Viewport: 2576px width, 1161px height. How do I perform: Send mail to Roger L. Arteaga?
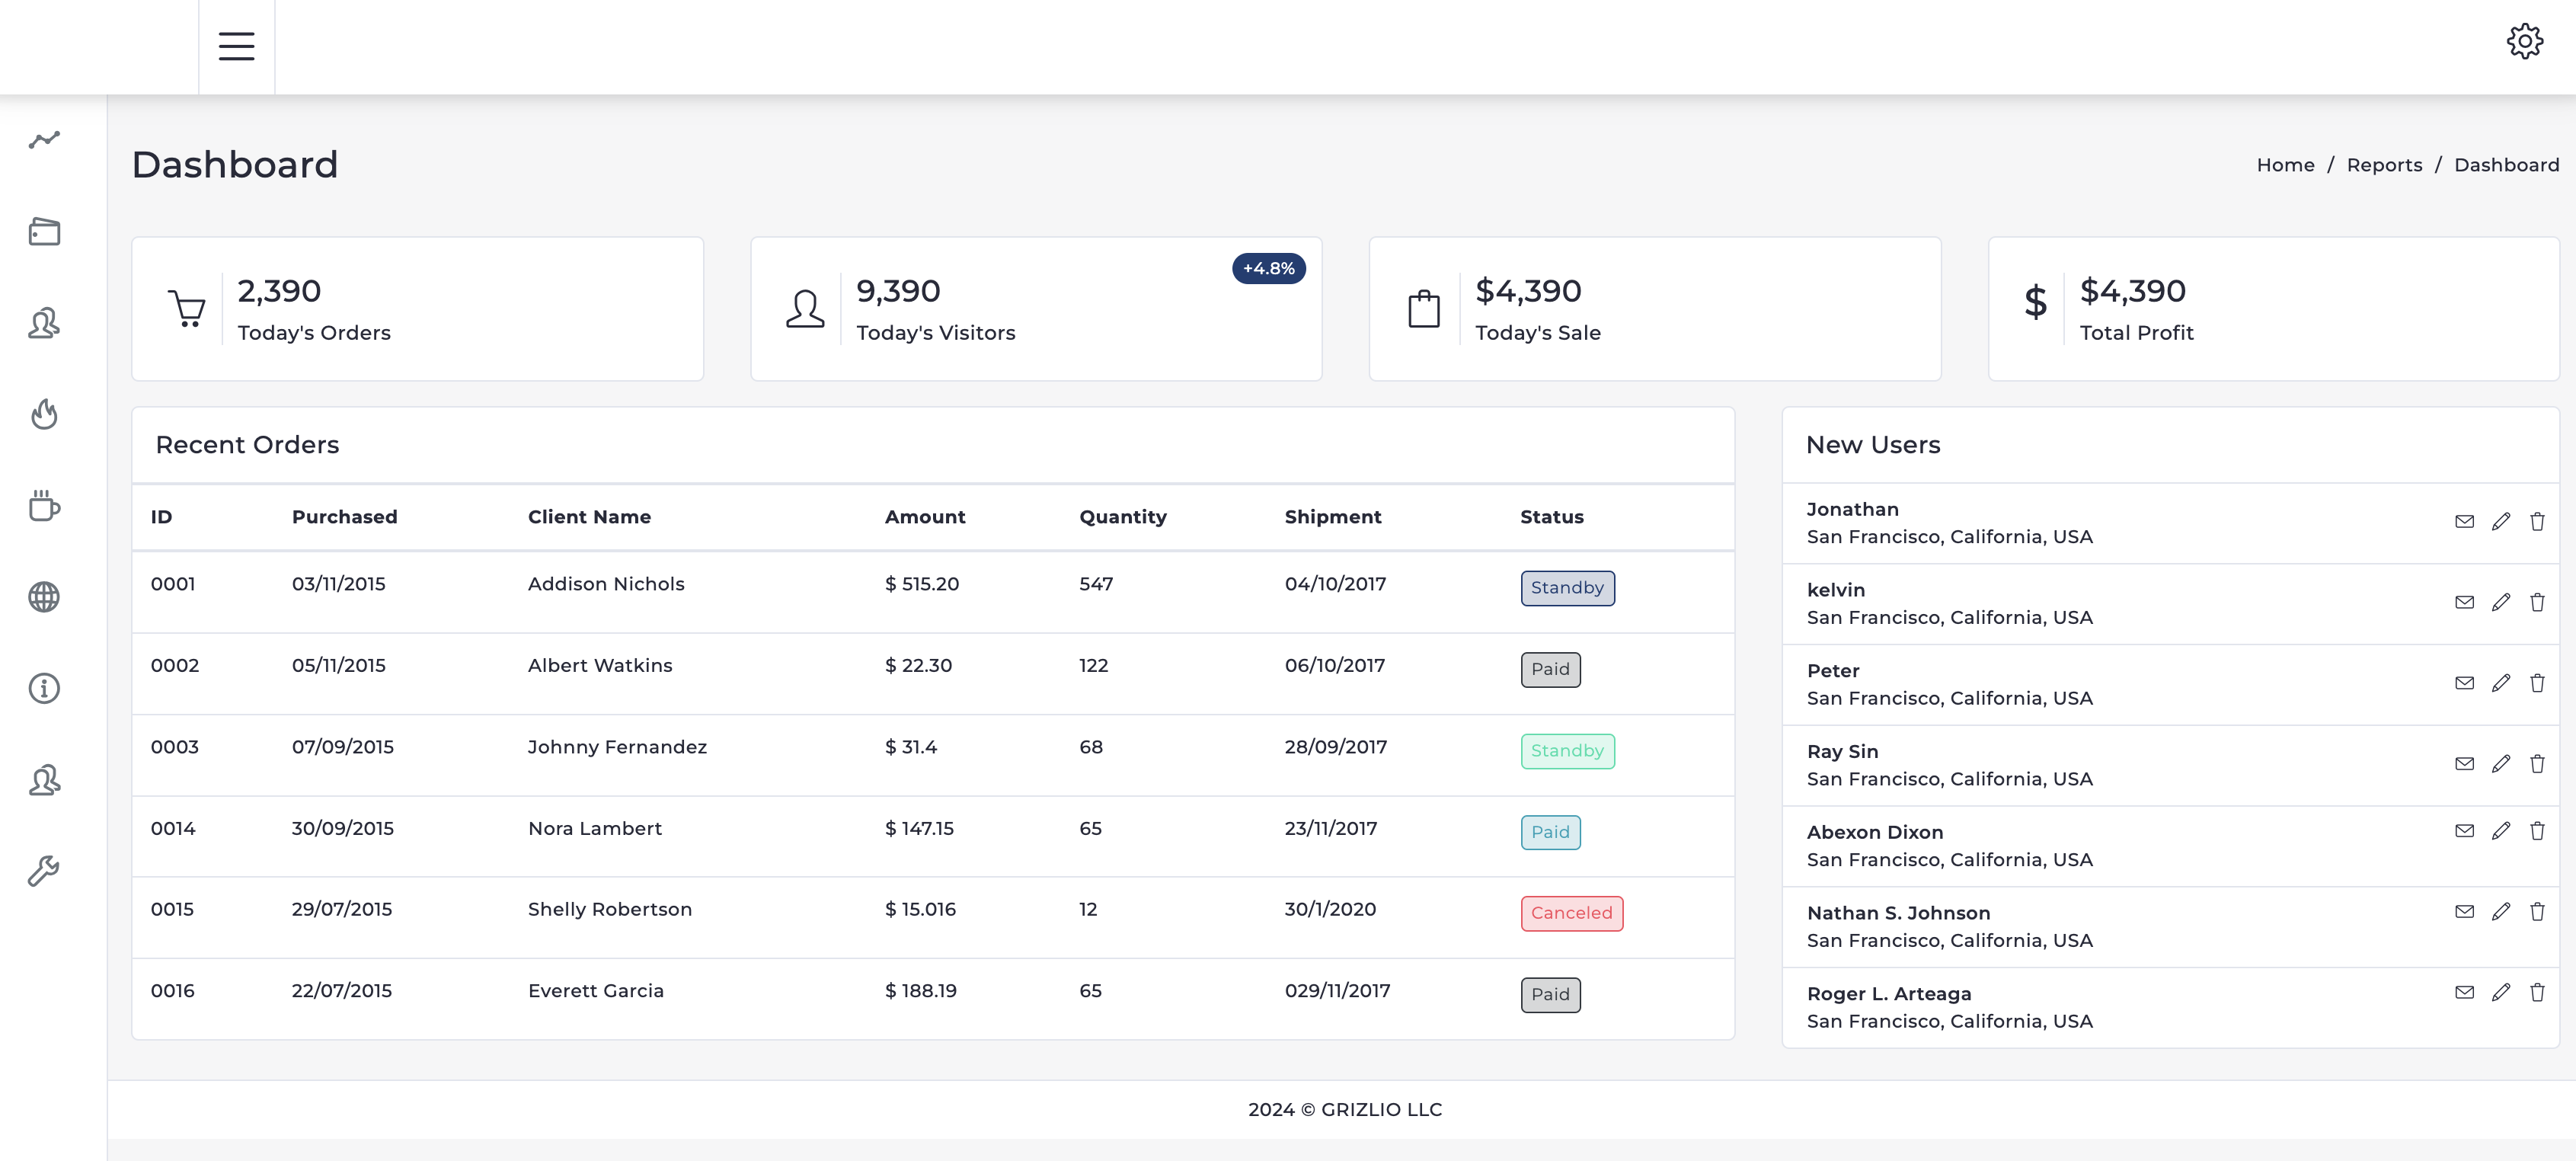[x=2464, y=993]
